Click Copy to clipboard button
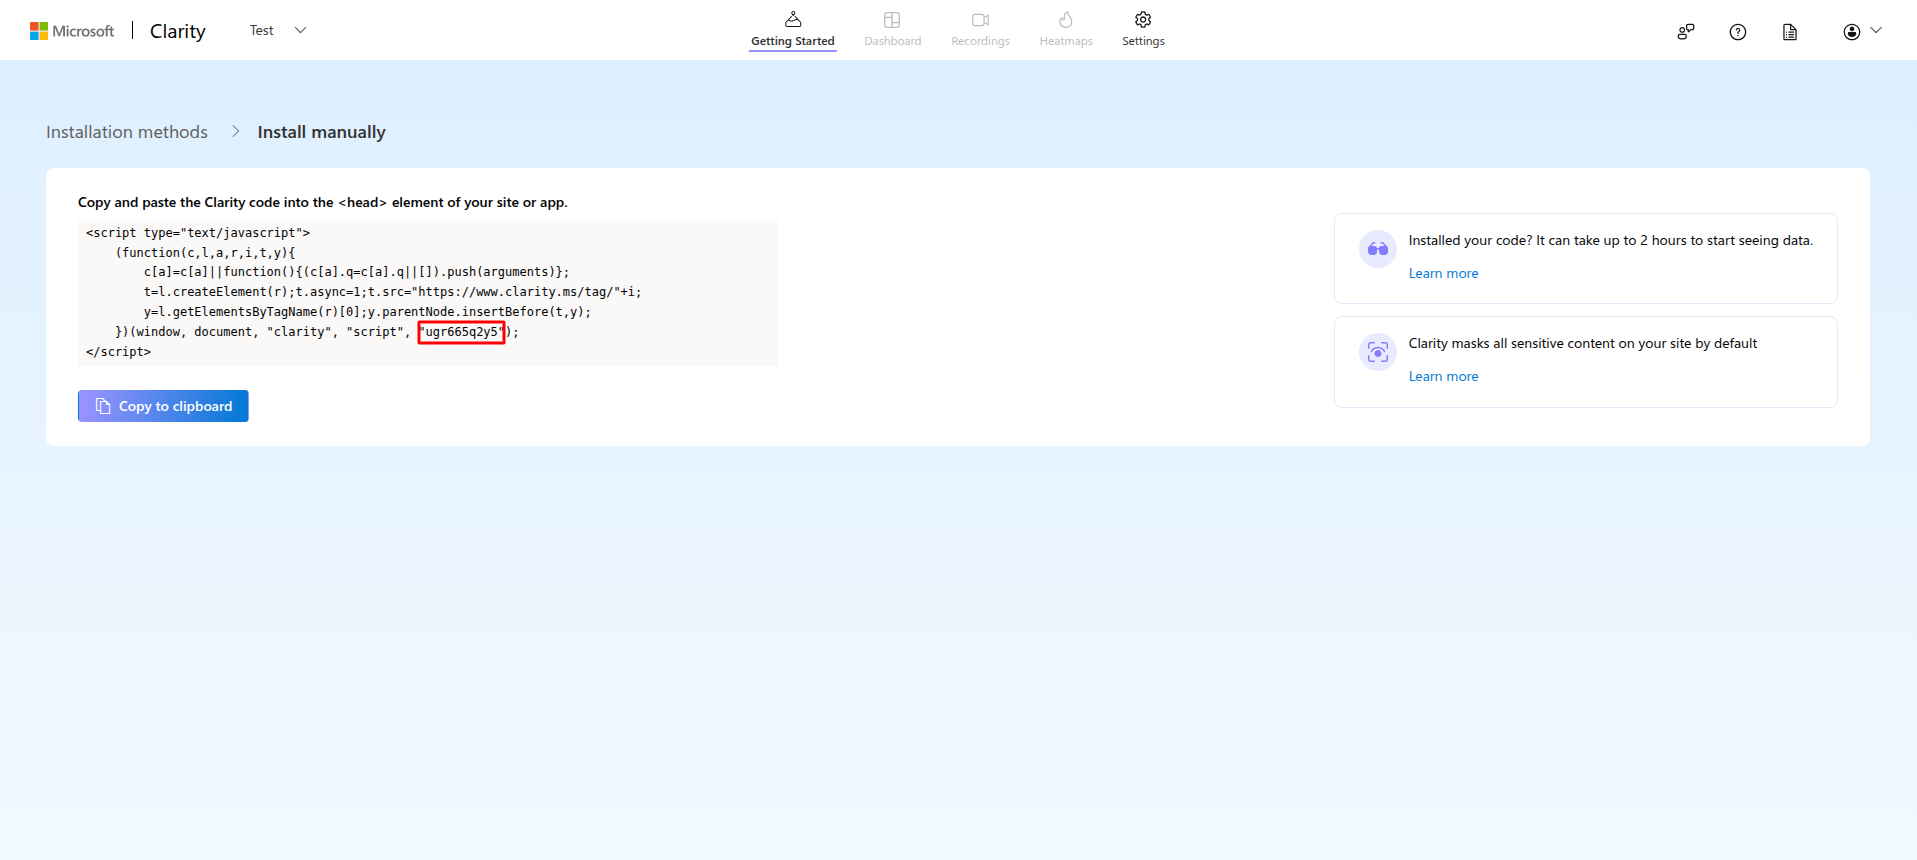Screen dimensions: 1917x860 point(163,406)
